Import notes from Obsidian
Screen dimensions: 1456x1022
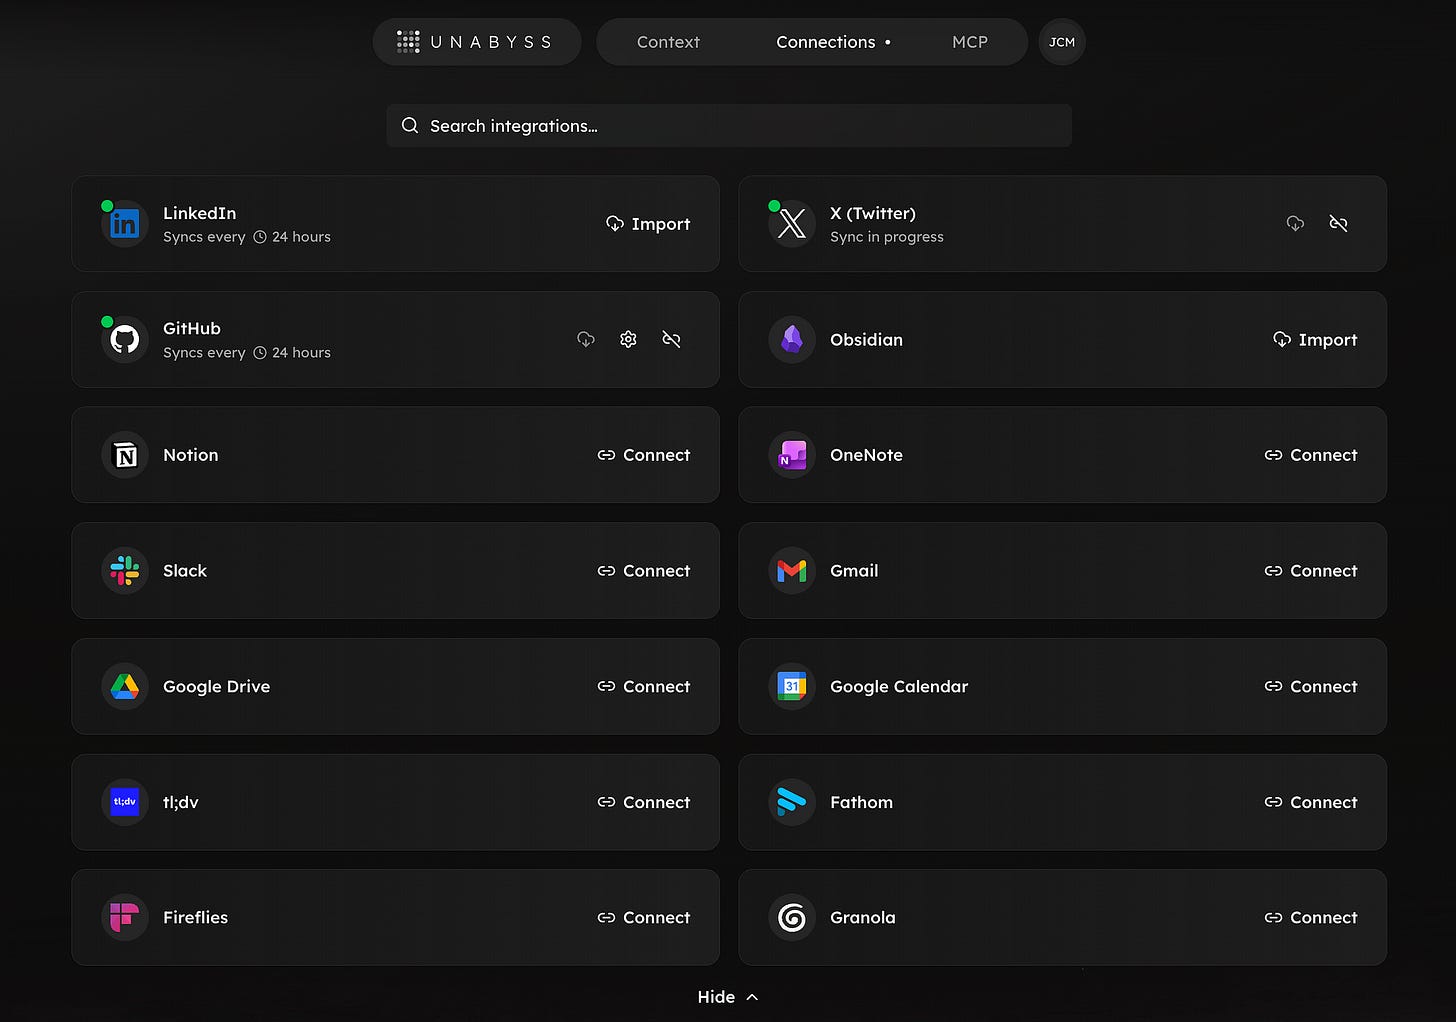[1315, 340]
